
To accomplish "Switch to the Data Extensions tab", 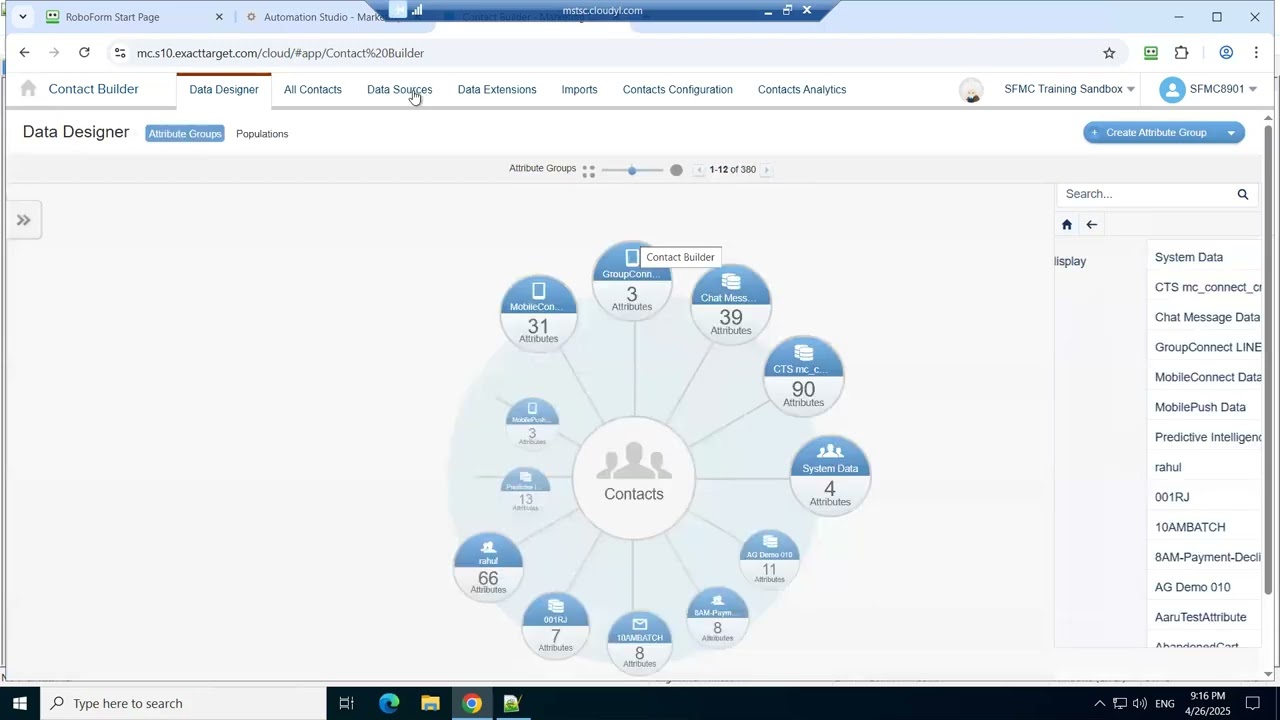I will pyautogui.click(x=497, y=90).
